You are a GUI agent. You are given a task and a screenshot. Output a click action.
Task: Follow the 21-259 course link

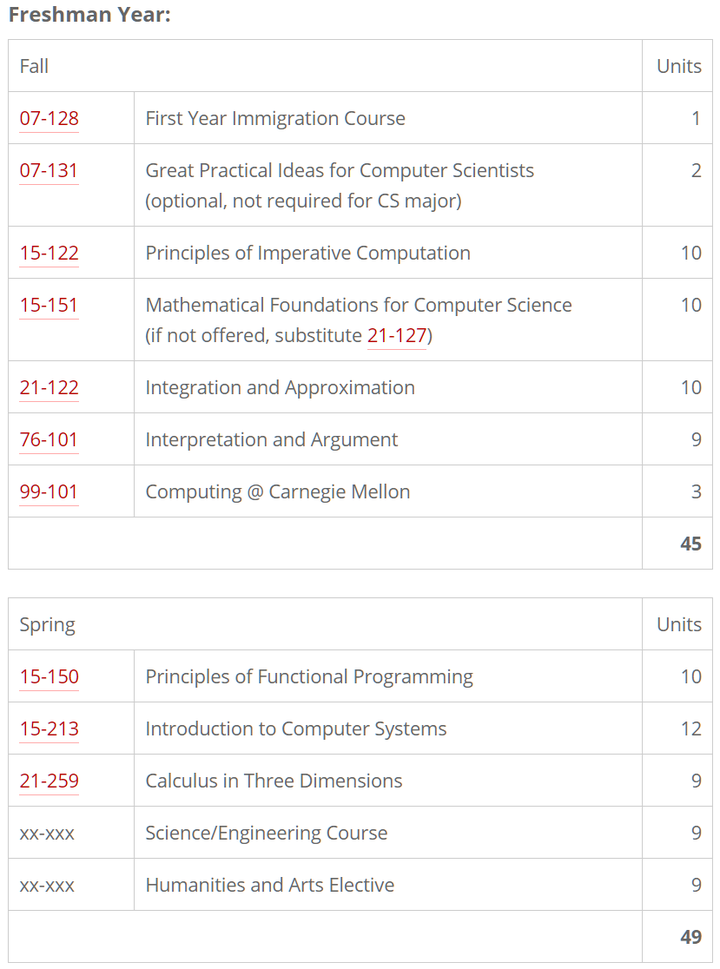(x=49, y=781)
